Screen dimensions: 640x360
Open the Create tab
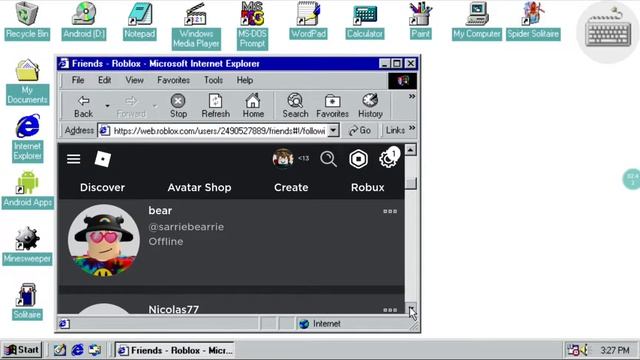coord(291,187)
